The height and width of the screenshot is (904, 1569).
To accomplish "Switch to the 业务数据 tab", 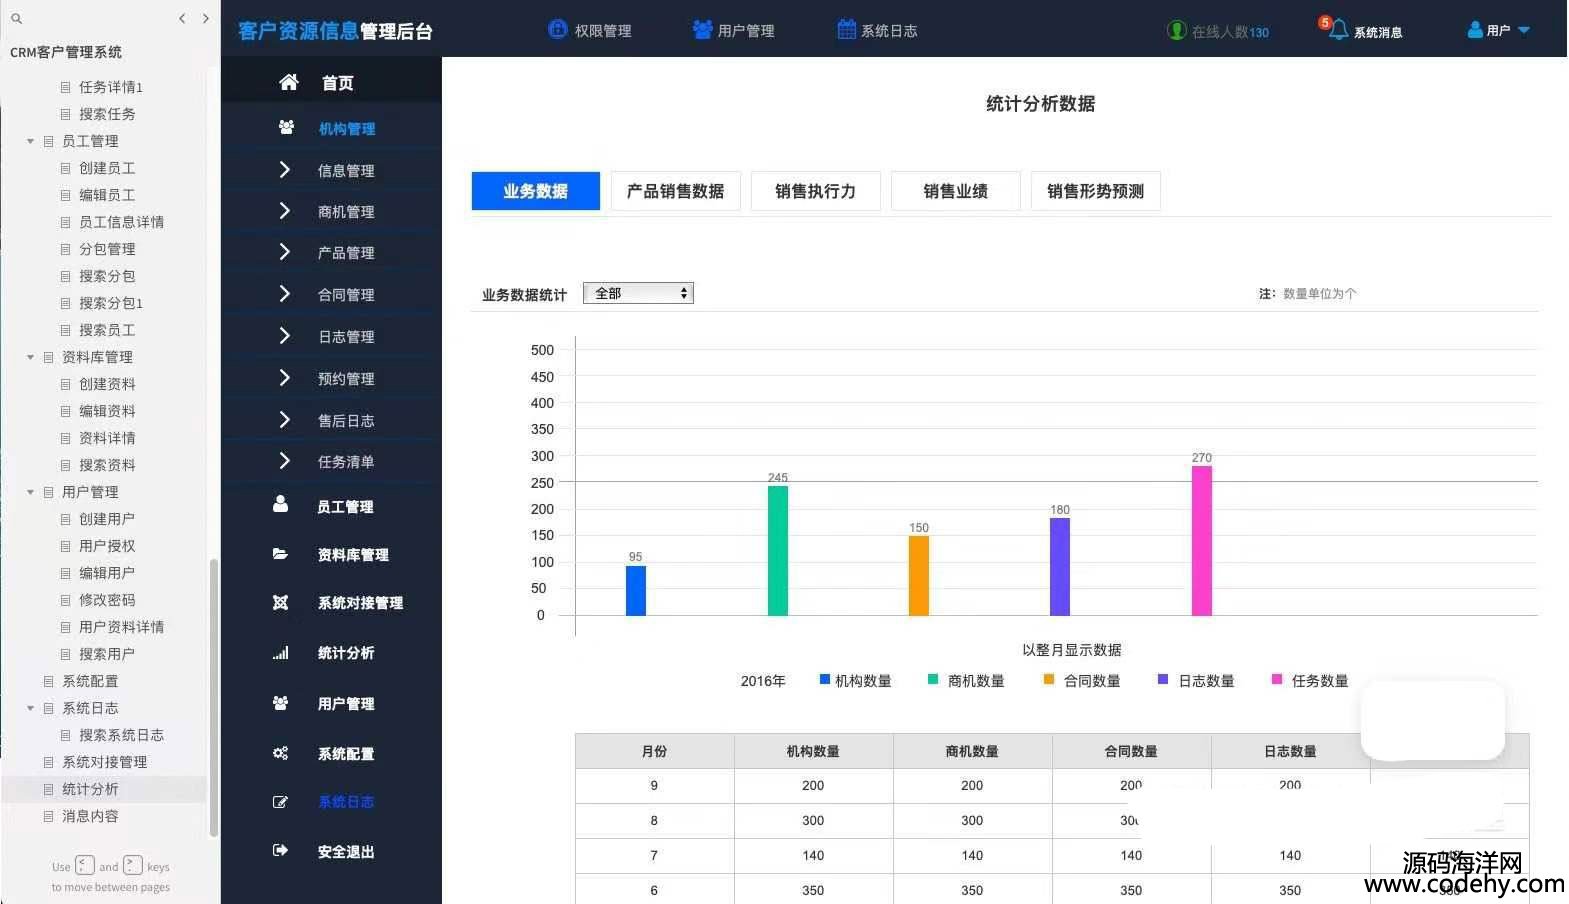I will 536,191.
